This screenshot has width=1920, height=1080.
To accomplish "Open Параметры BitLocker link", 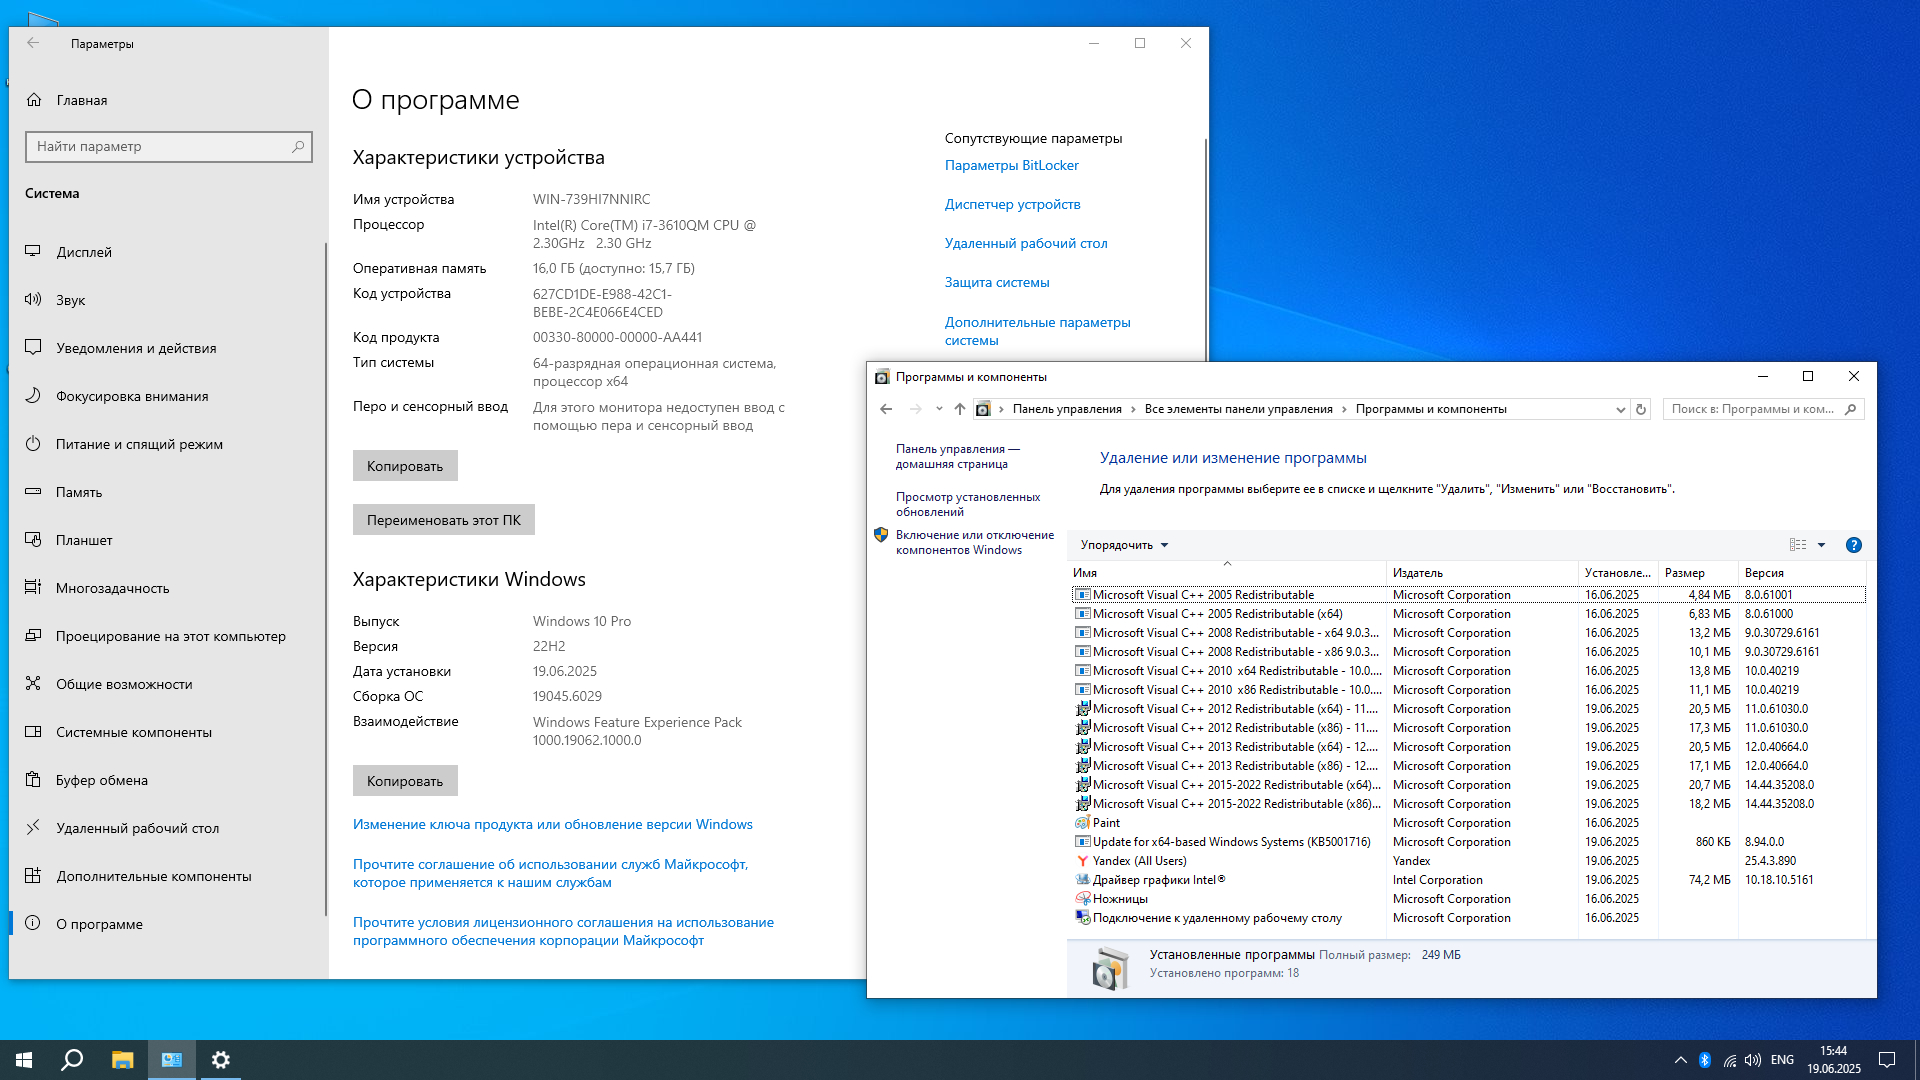I will (x=1011, y=165).
